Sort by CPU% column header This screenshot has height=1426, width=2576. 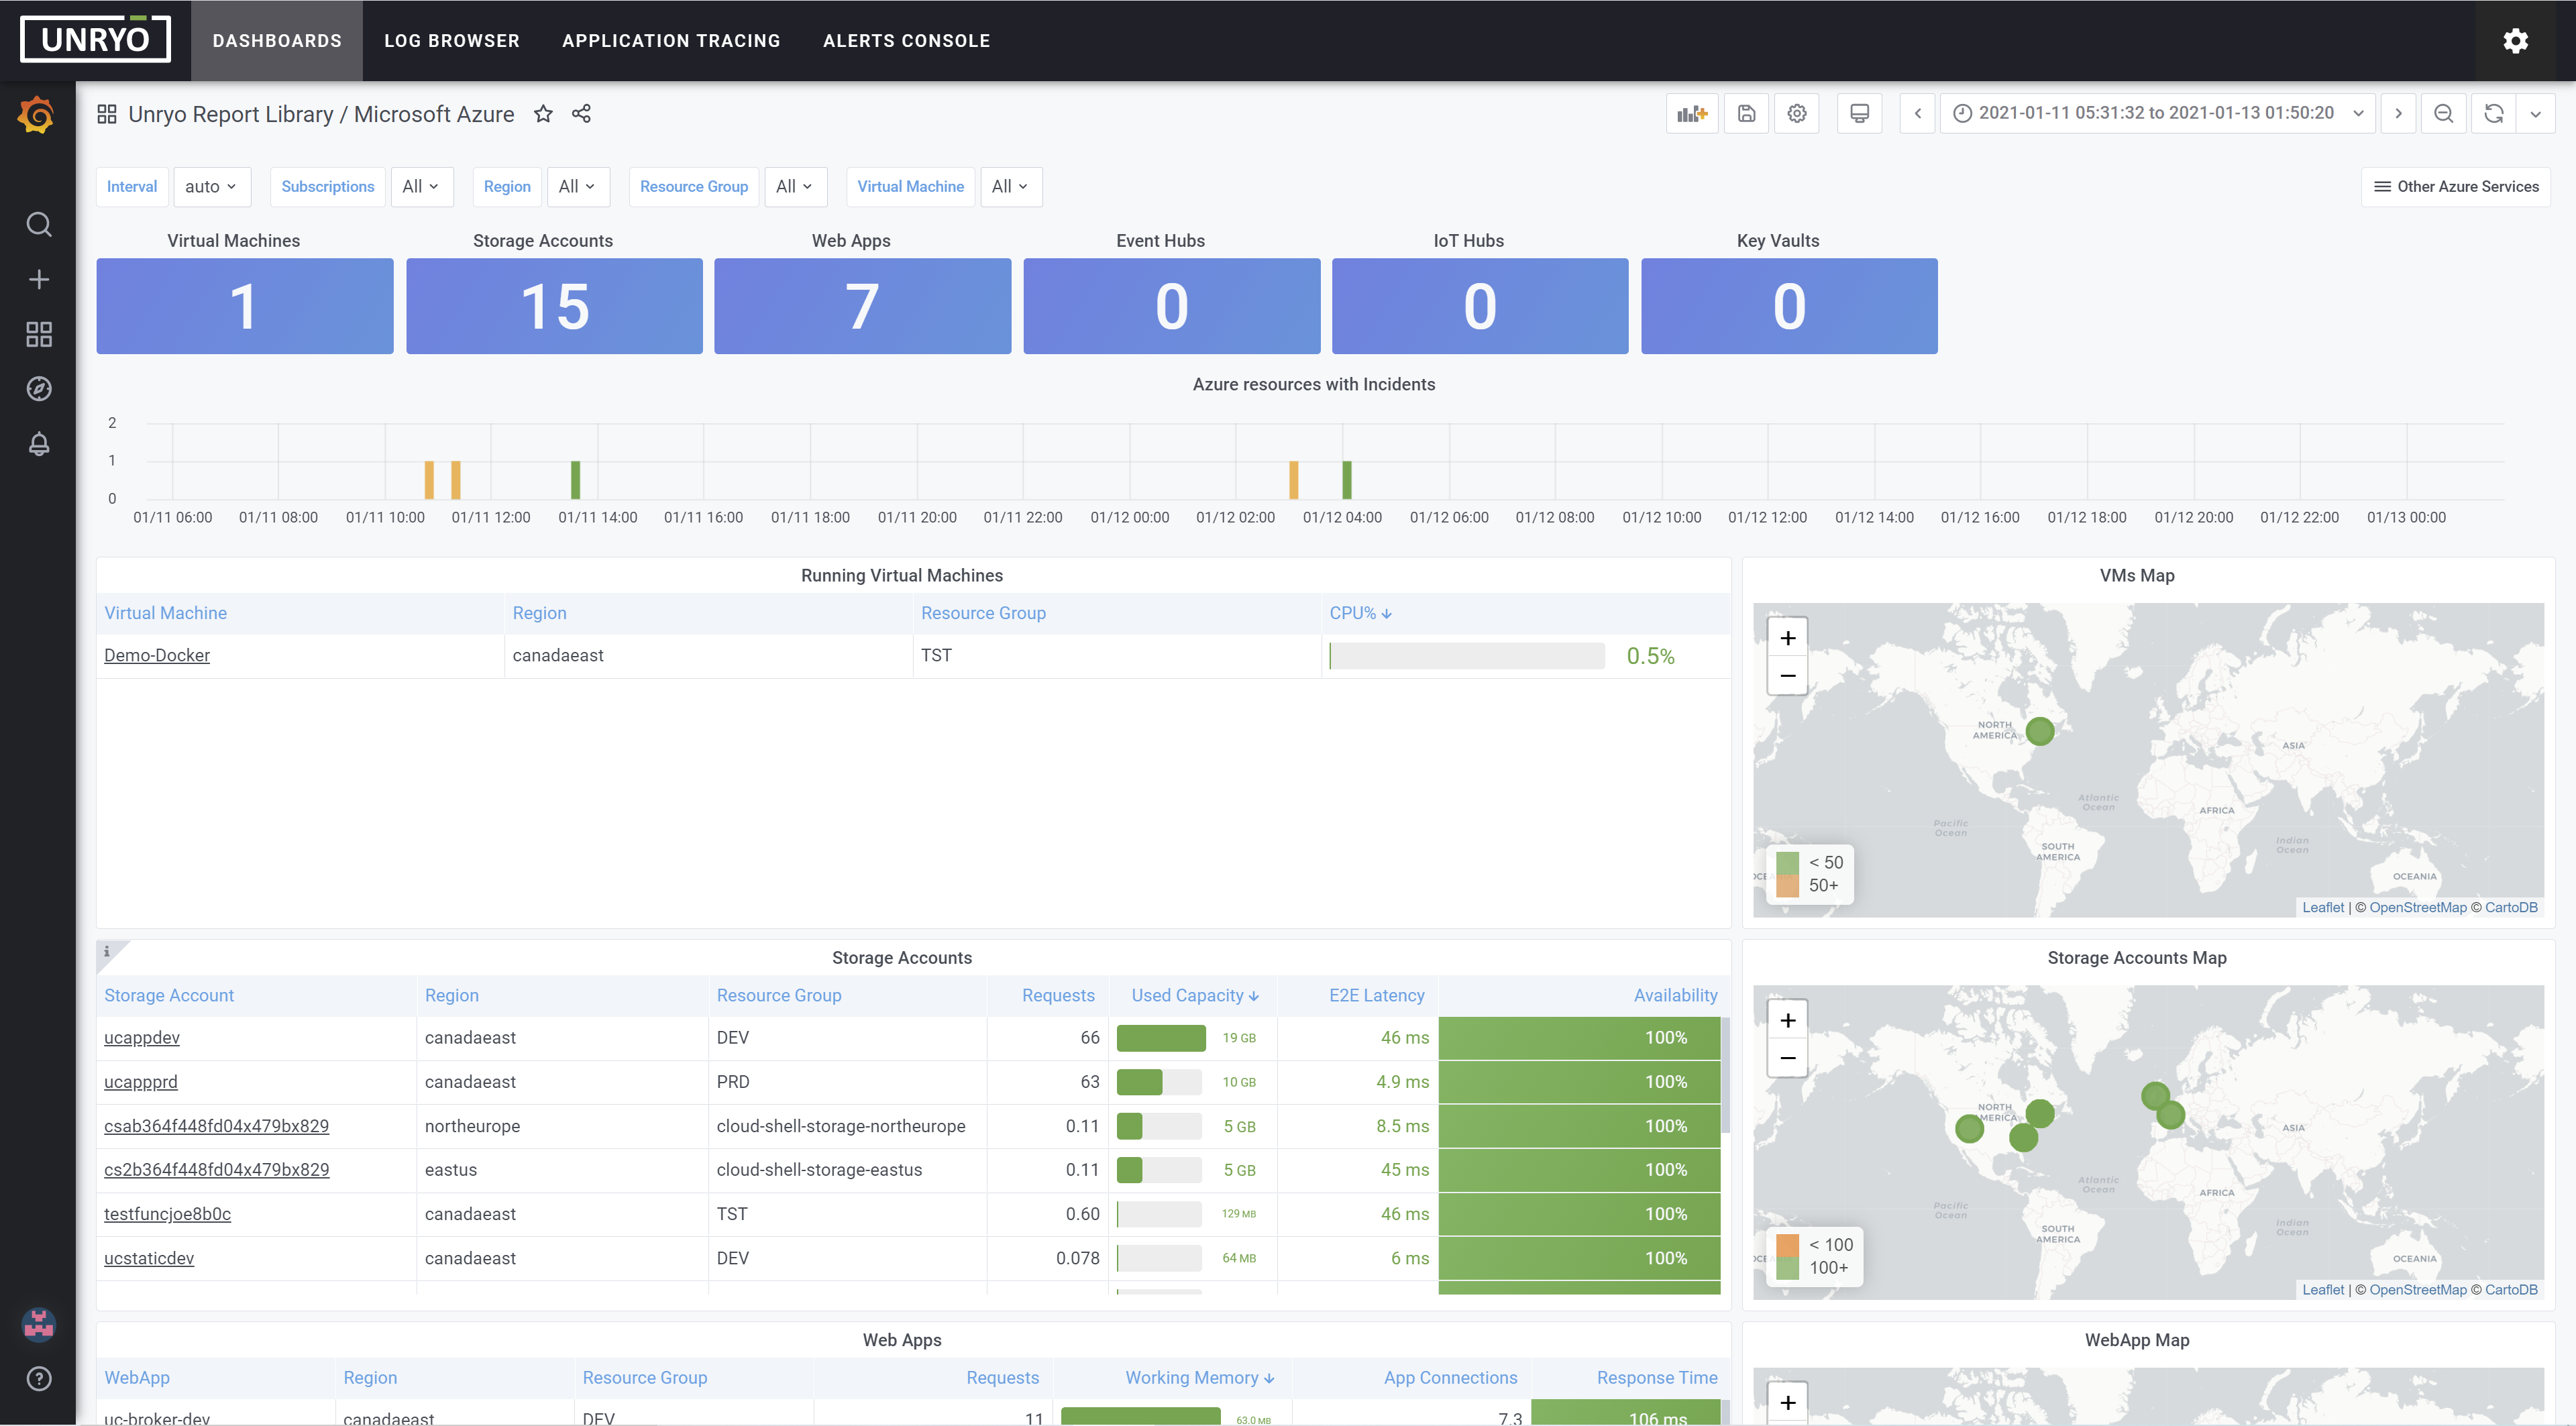(x=1360, y=613)
